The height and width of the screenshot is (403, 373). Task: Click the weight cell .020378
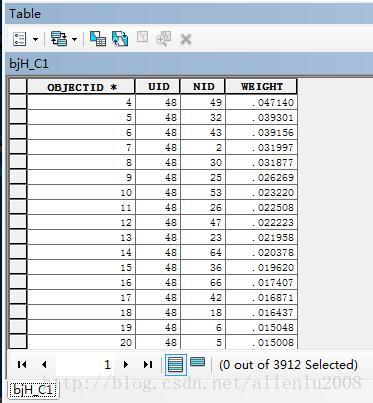[261, 252]
